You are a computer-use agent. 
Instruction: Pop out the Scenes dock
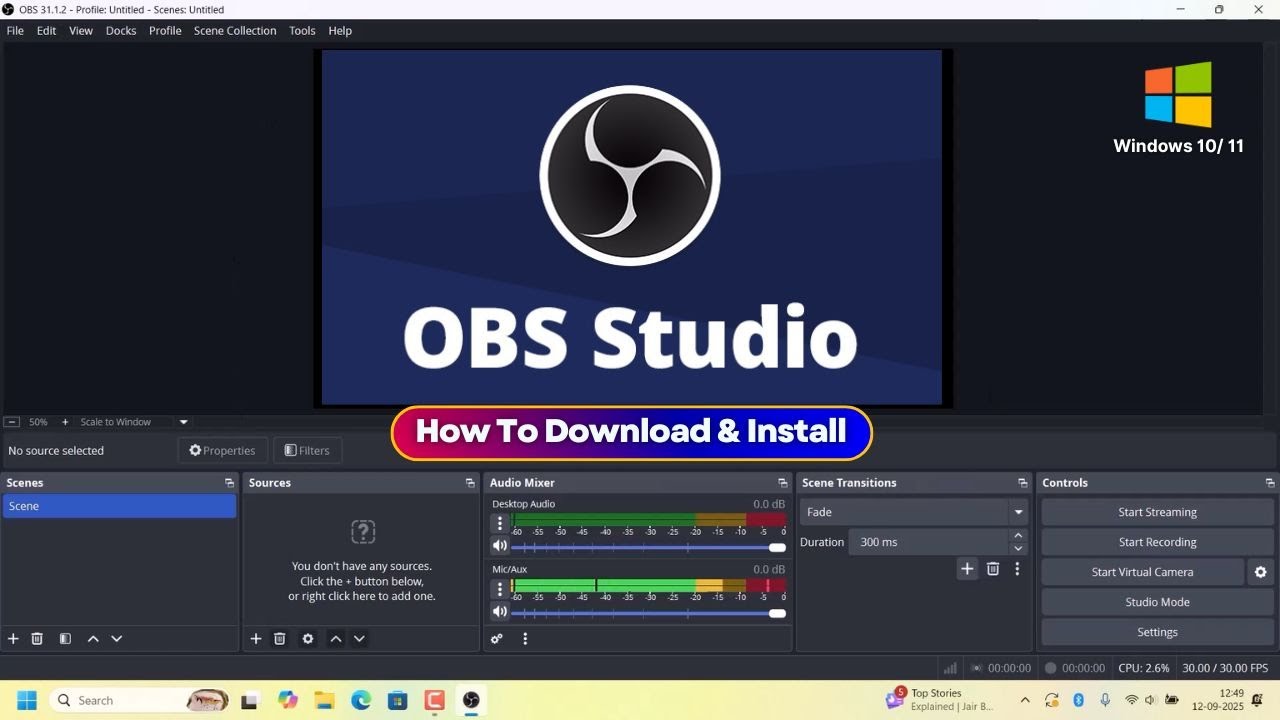pyautogui.click(x=229, y=483)
